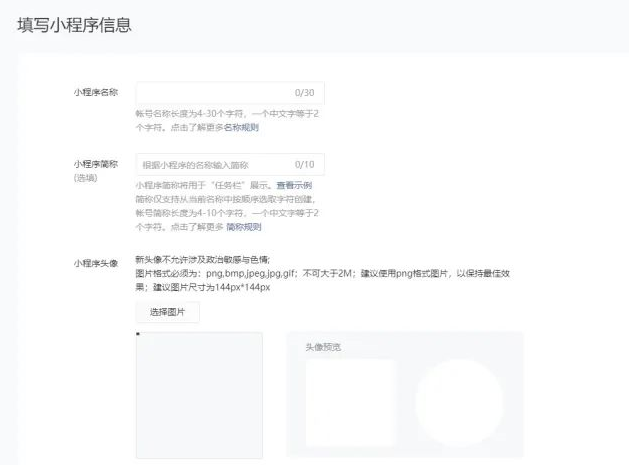629x465 pixels.
Task: Click the empty avatar upload area
Action: [199, 395]
